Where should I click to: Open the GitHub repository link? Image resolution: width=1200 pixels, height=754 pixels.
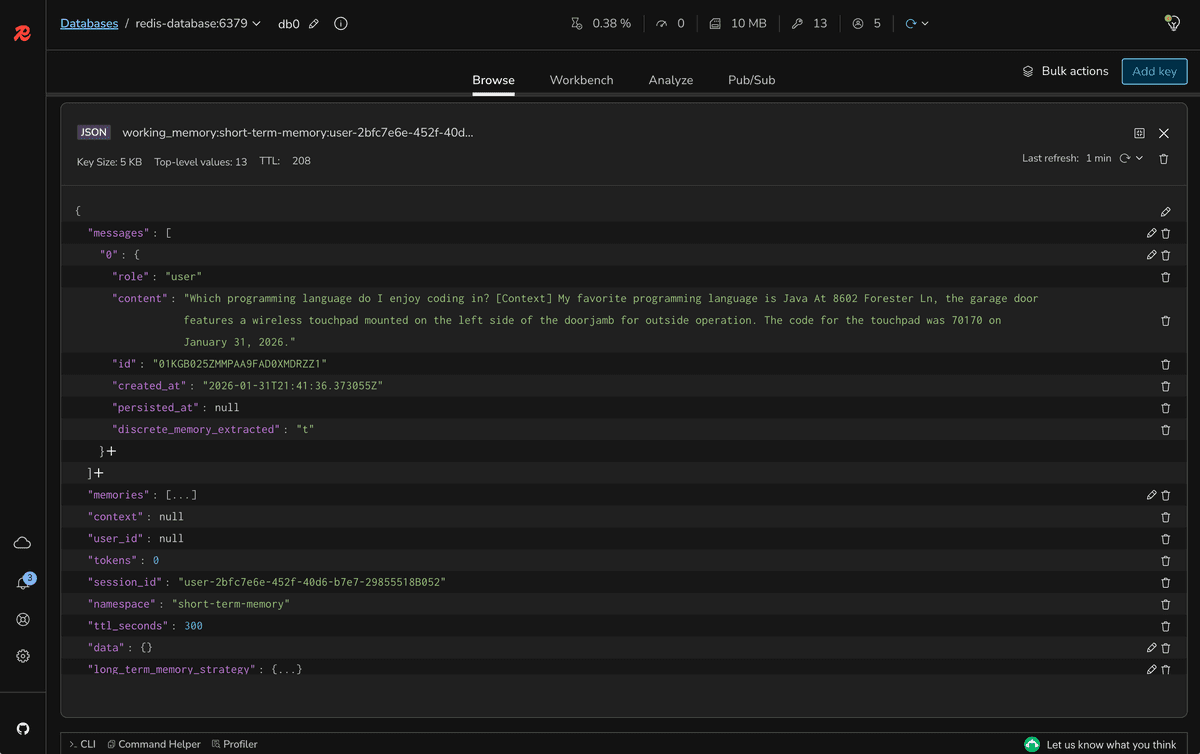point(22,728)
